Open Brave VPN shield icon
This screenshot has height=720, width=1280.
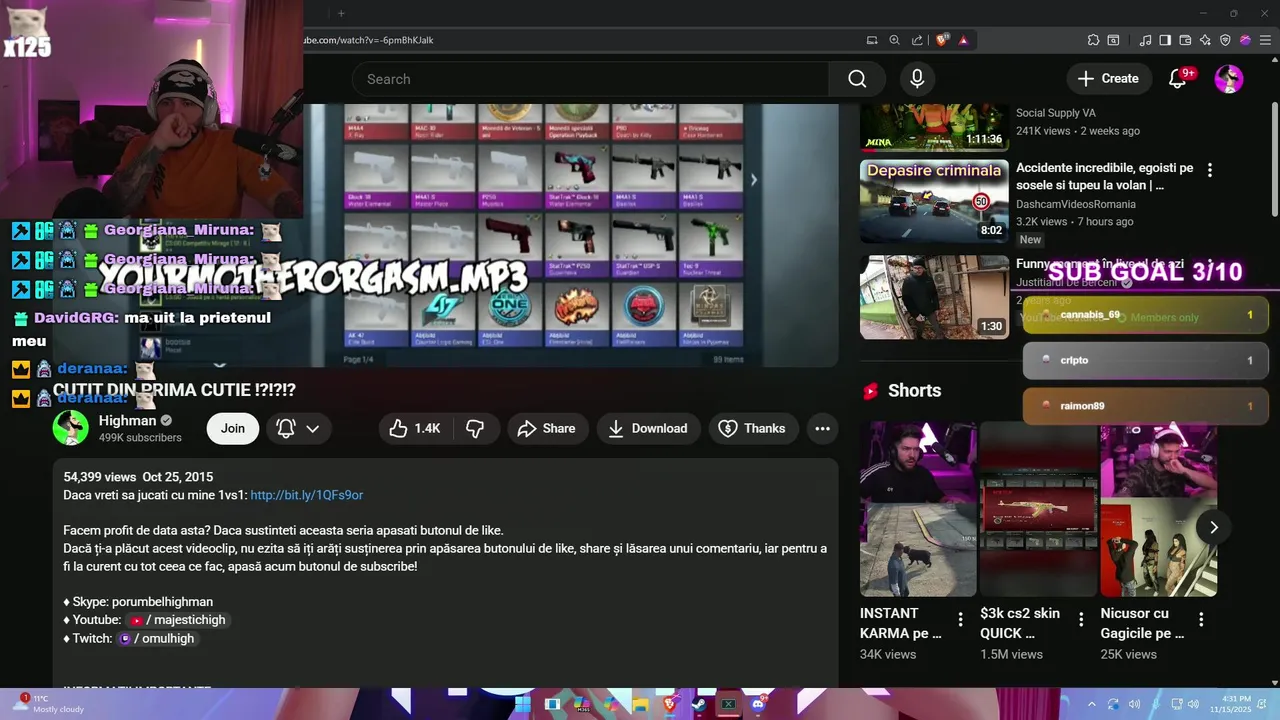1225,40
